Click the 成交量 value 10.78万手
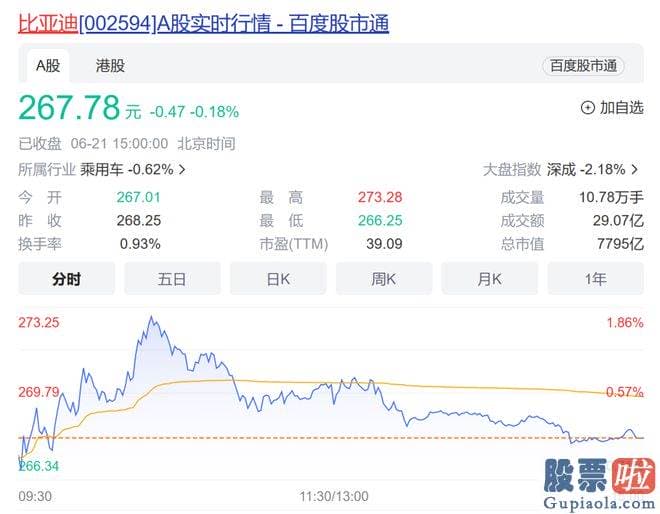The image size is (660, 514). (x=611, y=197)
